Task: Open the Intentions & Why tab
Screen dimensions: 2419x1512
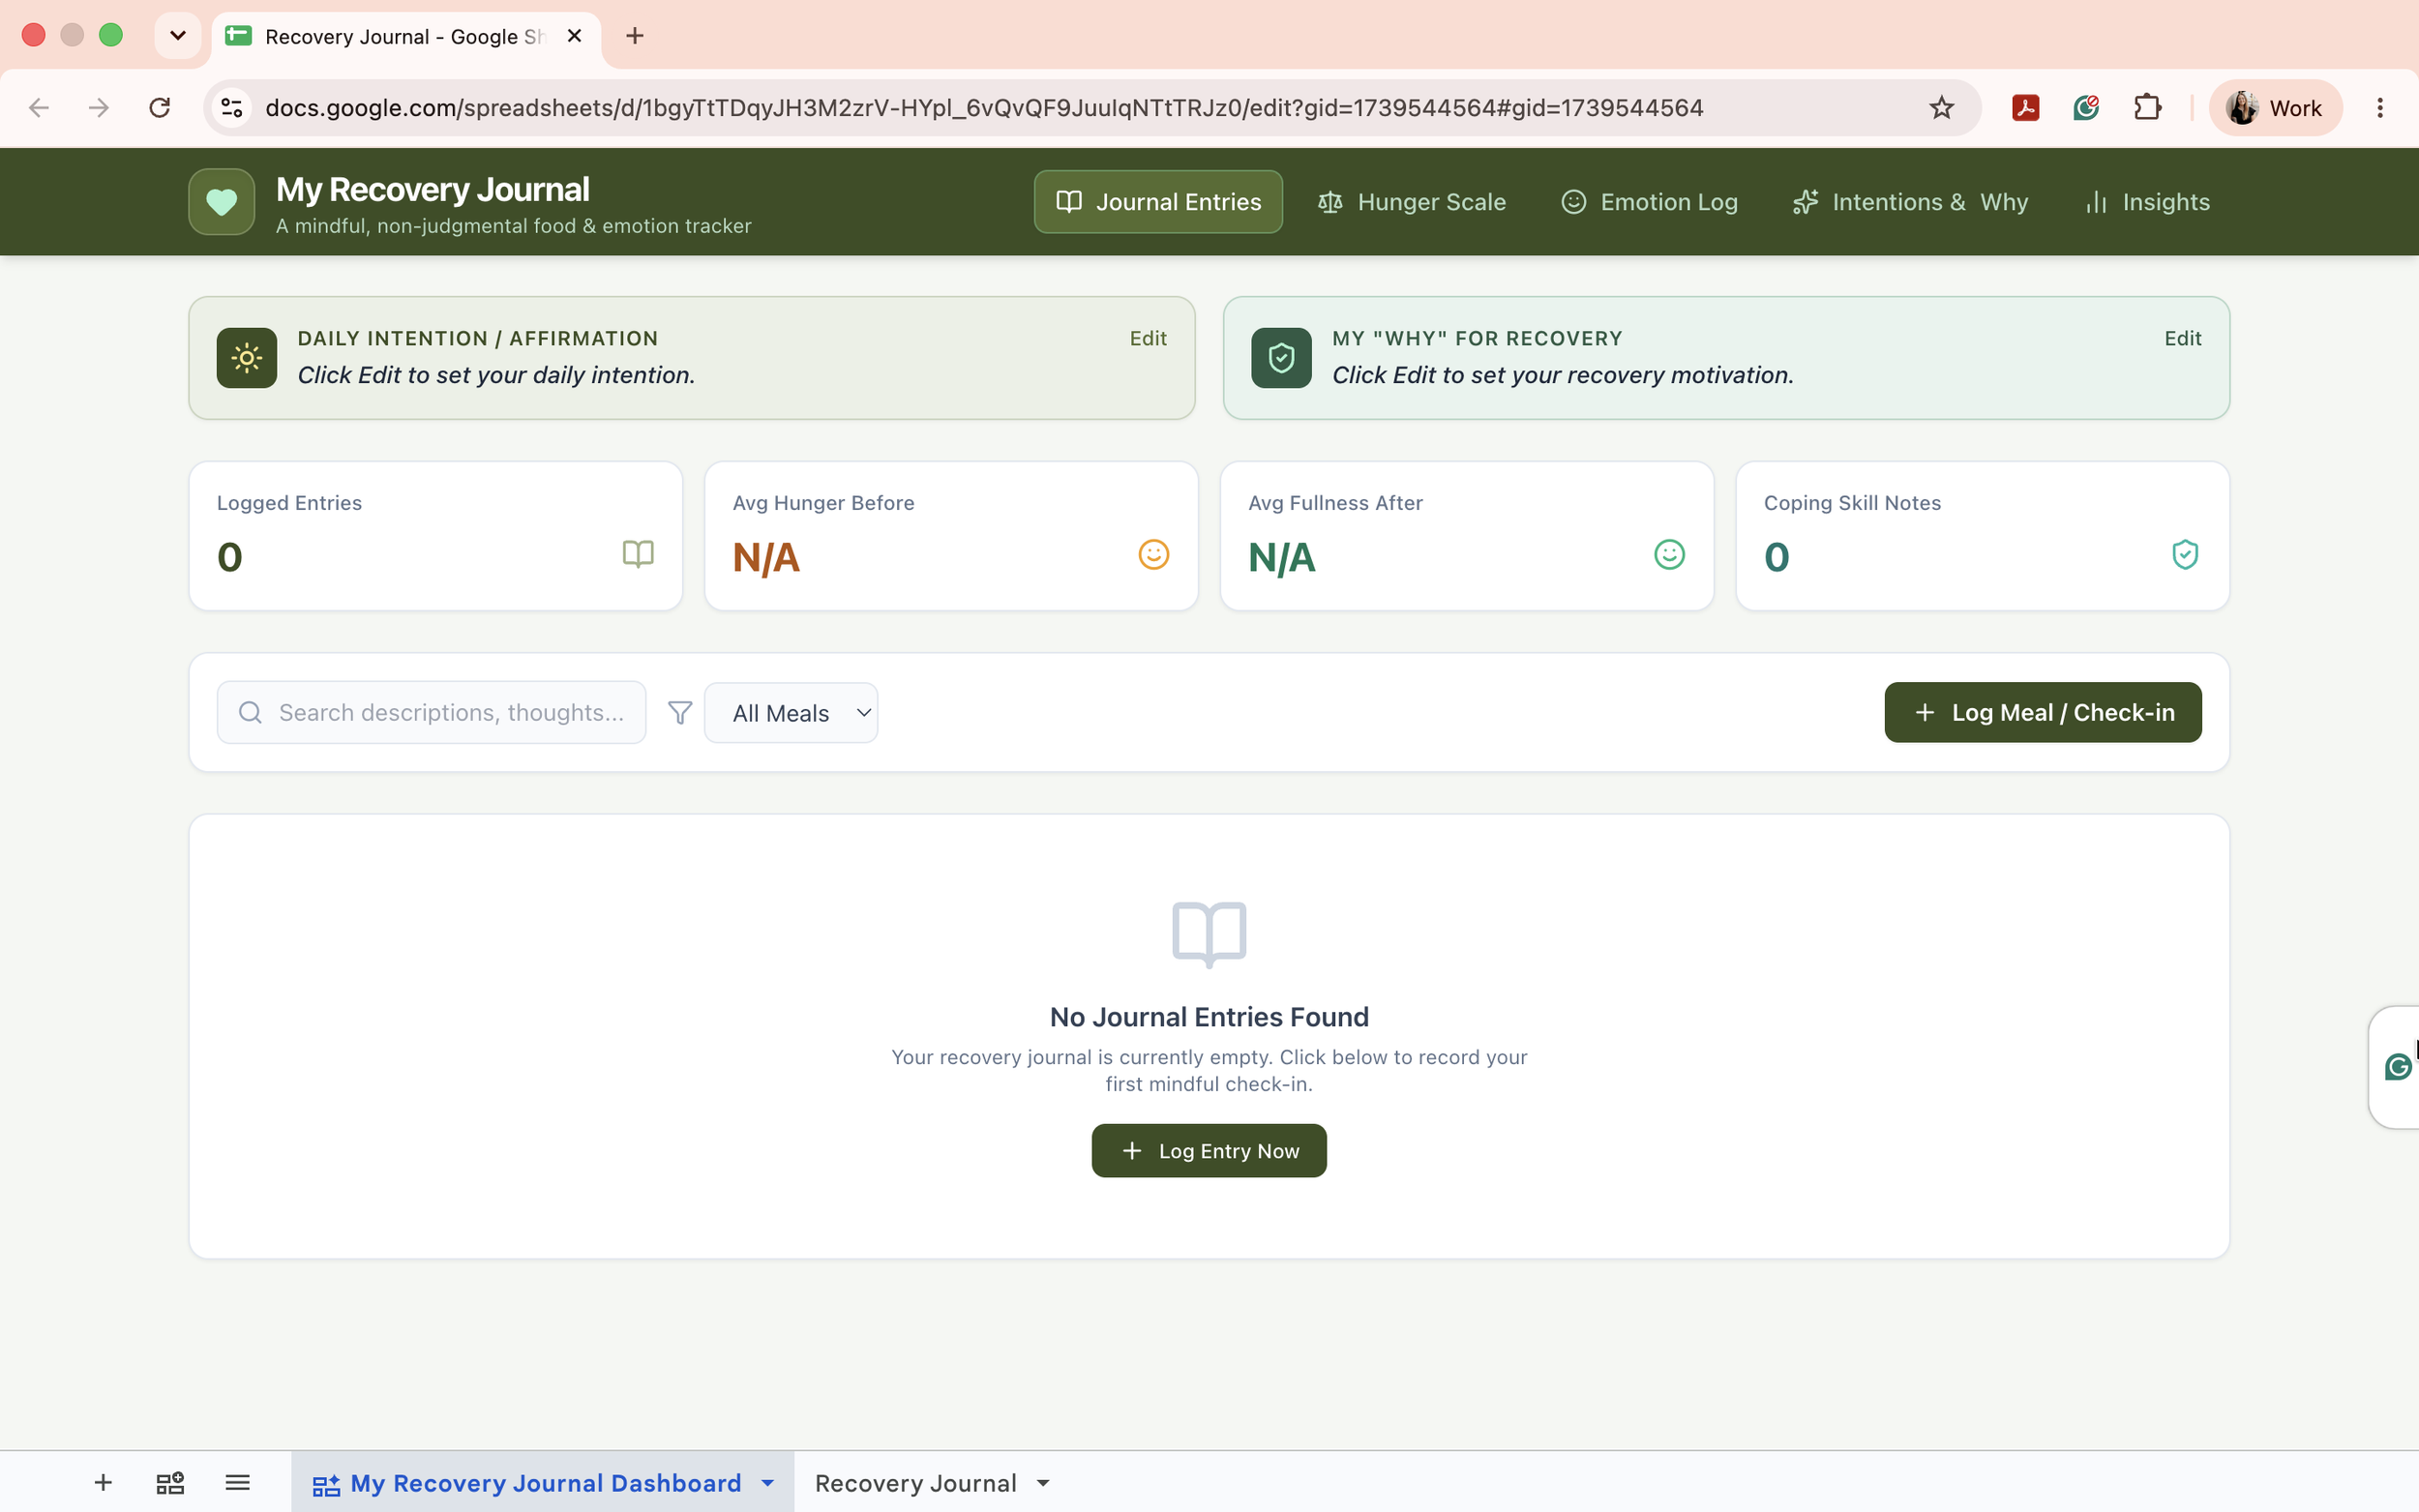Action: coord(1910,202)
